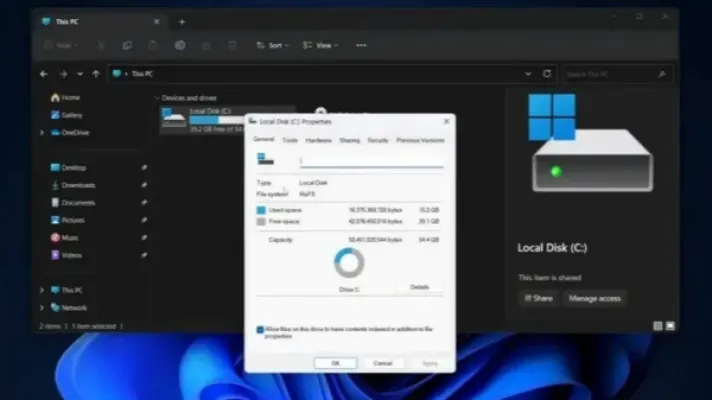Go back with the left arrow
Image resolution: width=712 pixels, height=400 pixels.
(44, 74)
